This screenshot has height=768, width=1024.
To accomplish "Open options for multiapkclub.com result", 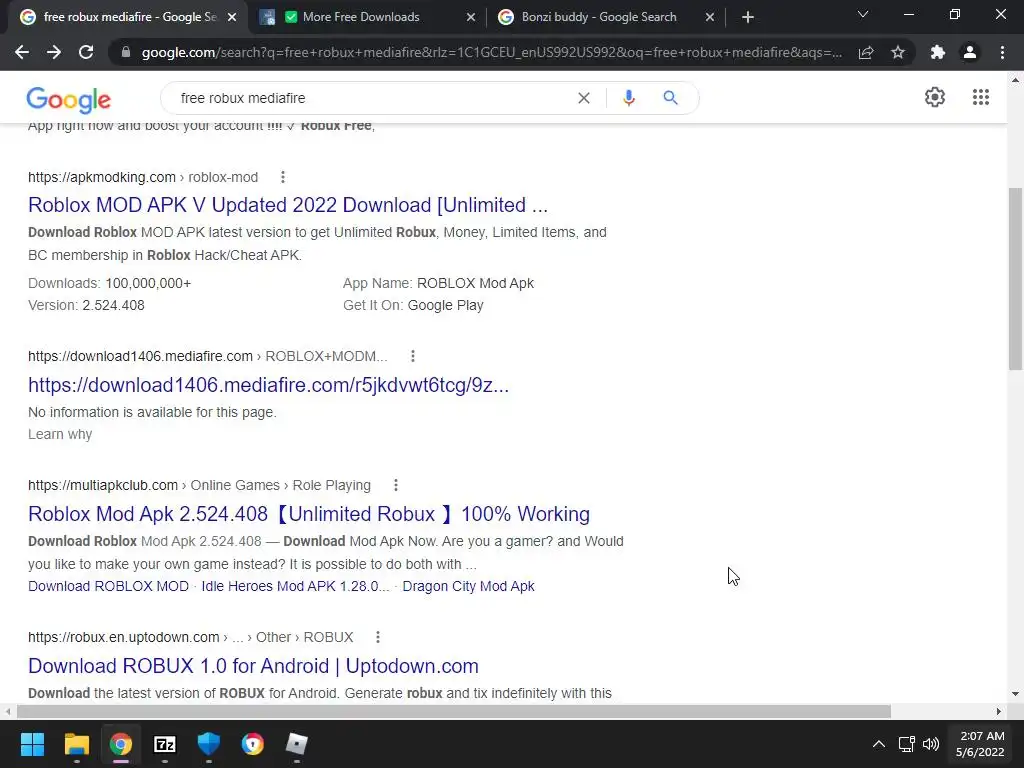I will coord(396,485).
